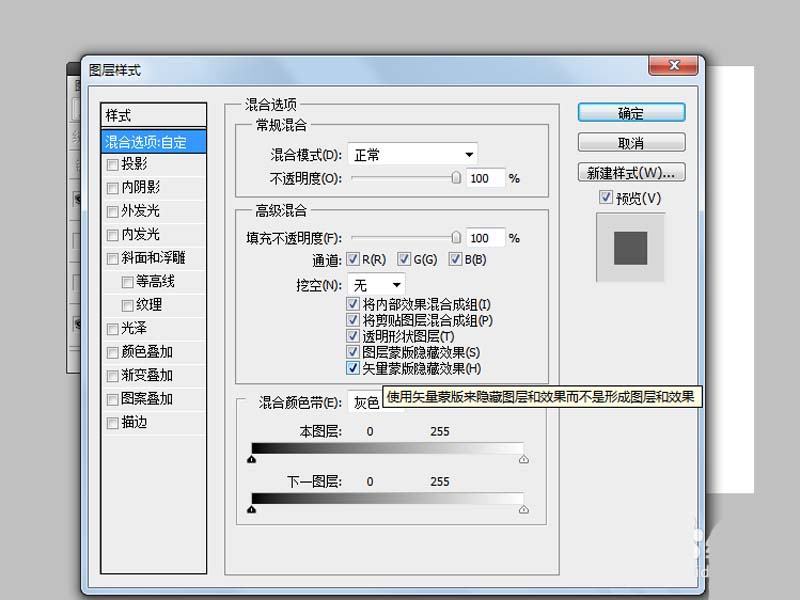This screenshot has height=600, width=800.
Task: Open the 描边 settings page
Action: (x=134, y=422)
